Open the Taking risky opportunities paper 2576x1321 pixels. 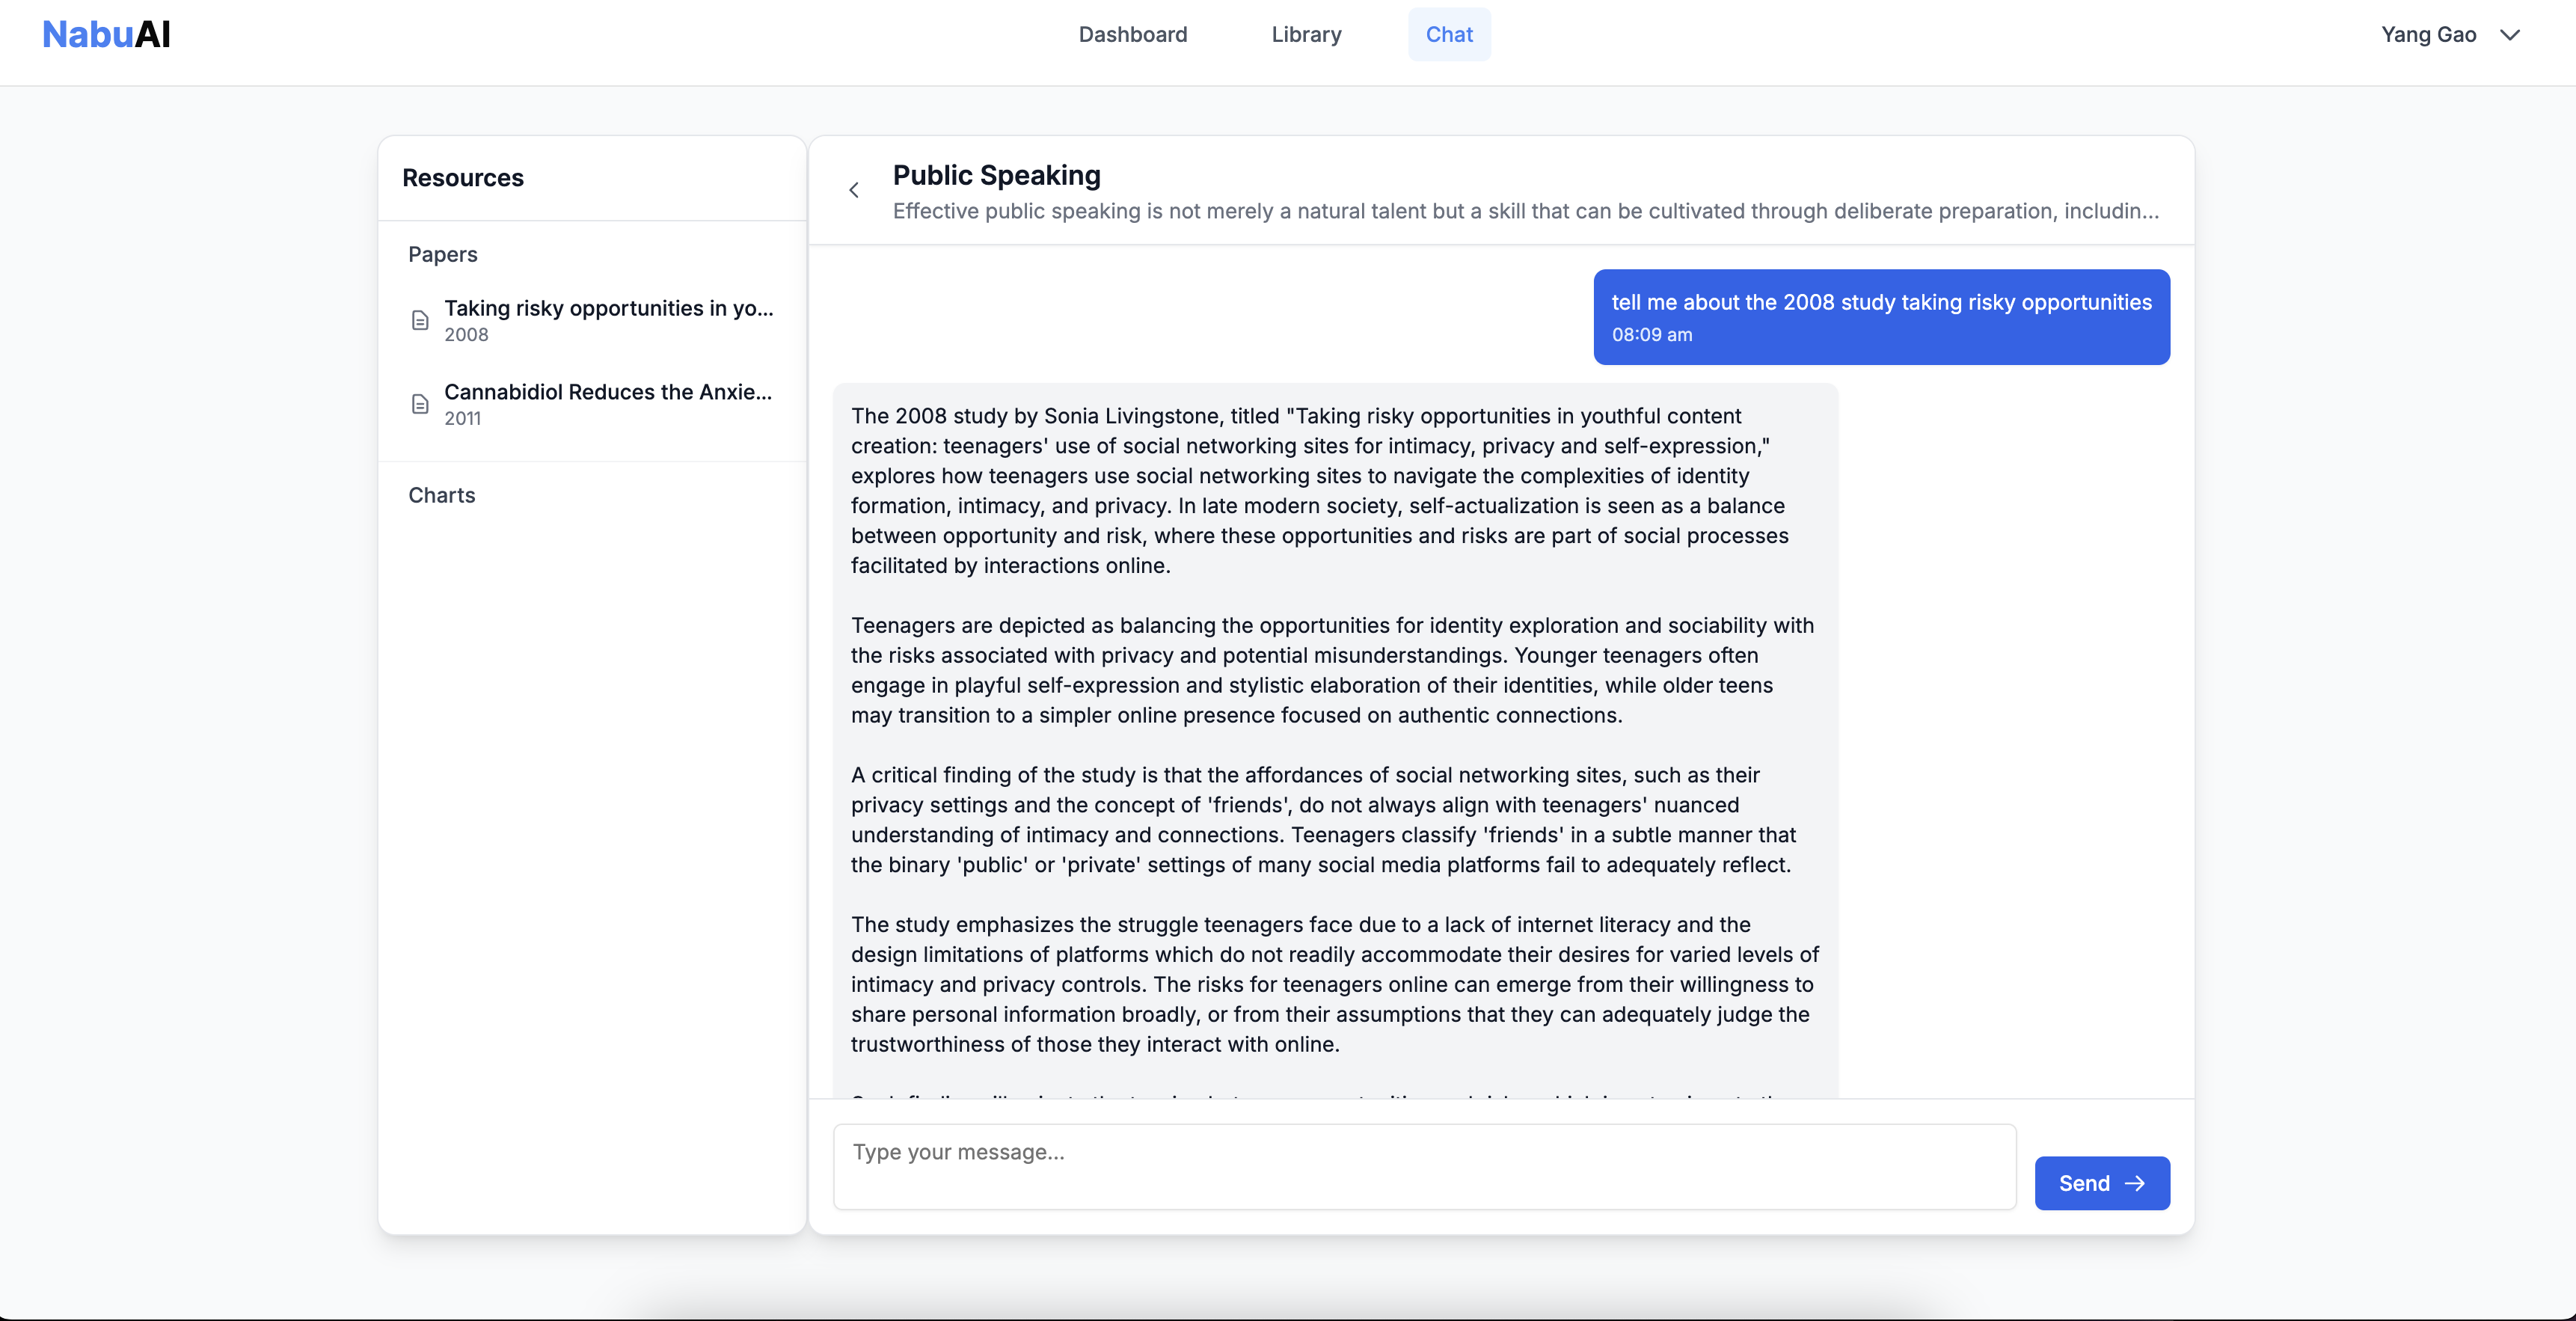tap(608, 308)
